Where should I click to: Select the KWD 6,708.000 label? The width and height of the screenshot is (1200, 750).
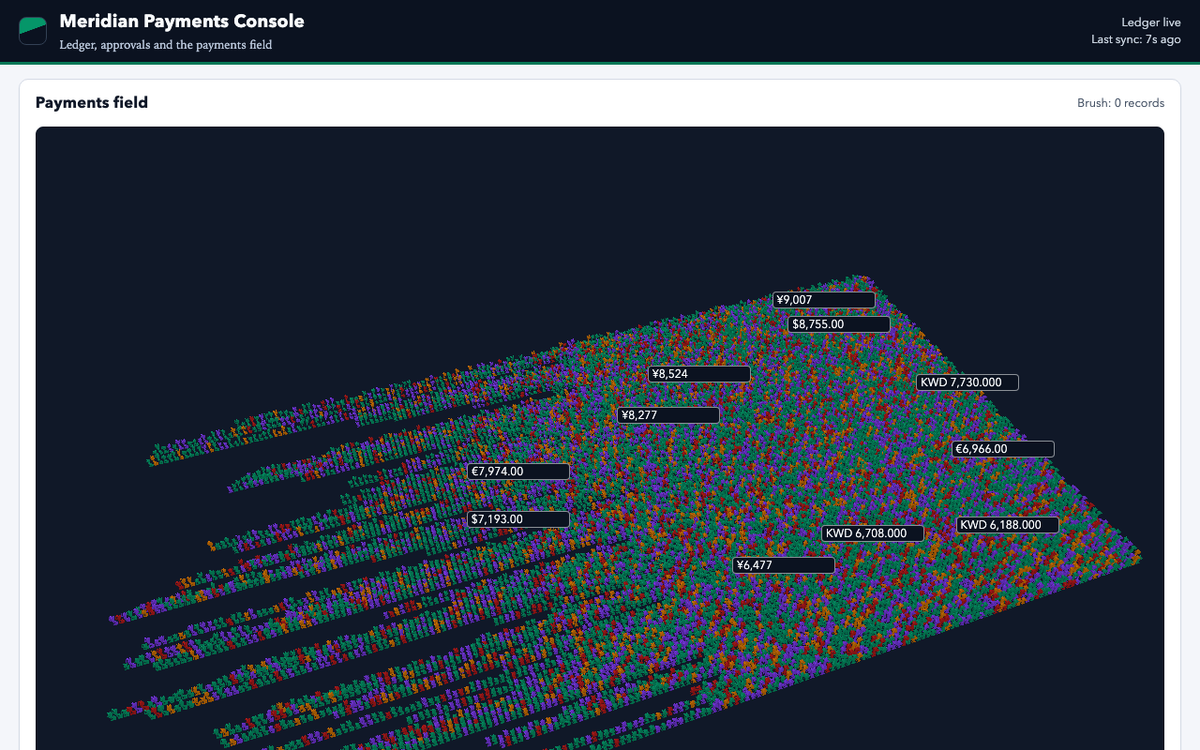[873, 533]
